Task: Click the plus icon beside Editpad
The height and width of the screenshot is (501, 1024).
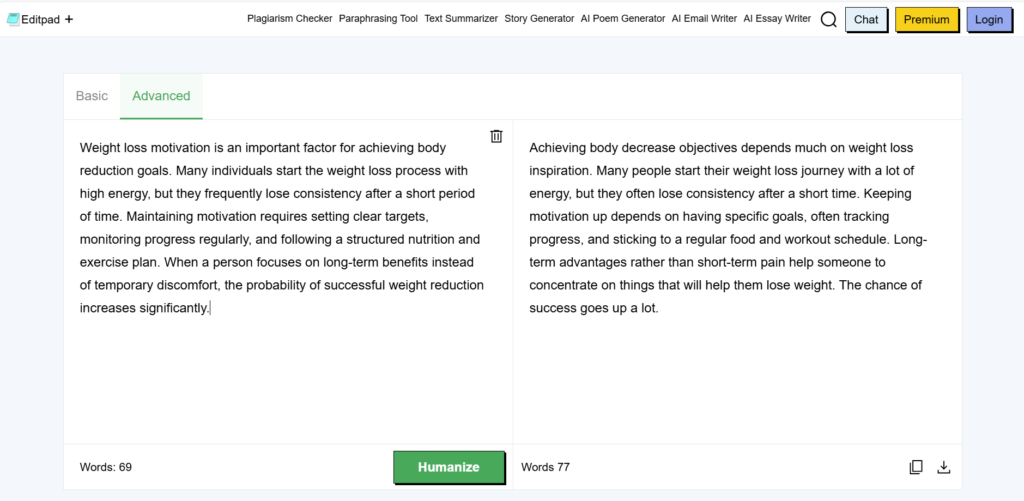Action: point(69,19)
